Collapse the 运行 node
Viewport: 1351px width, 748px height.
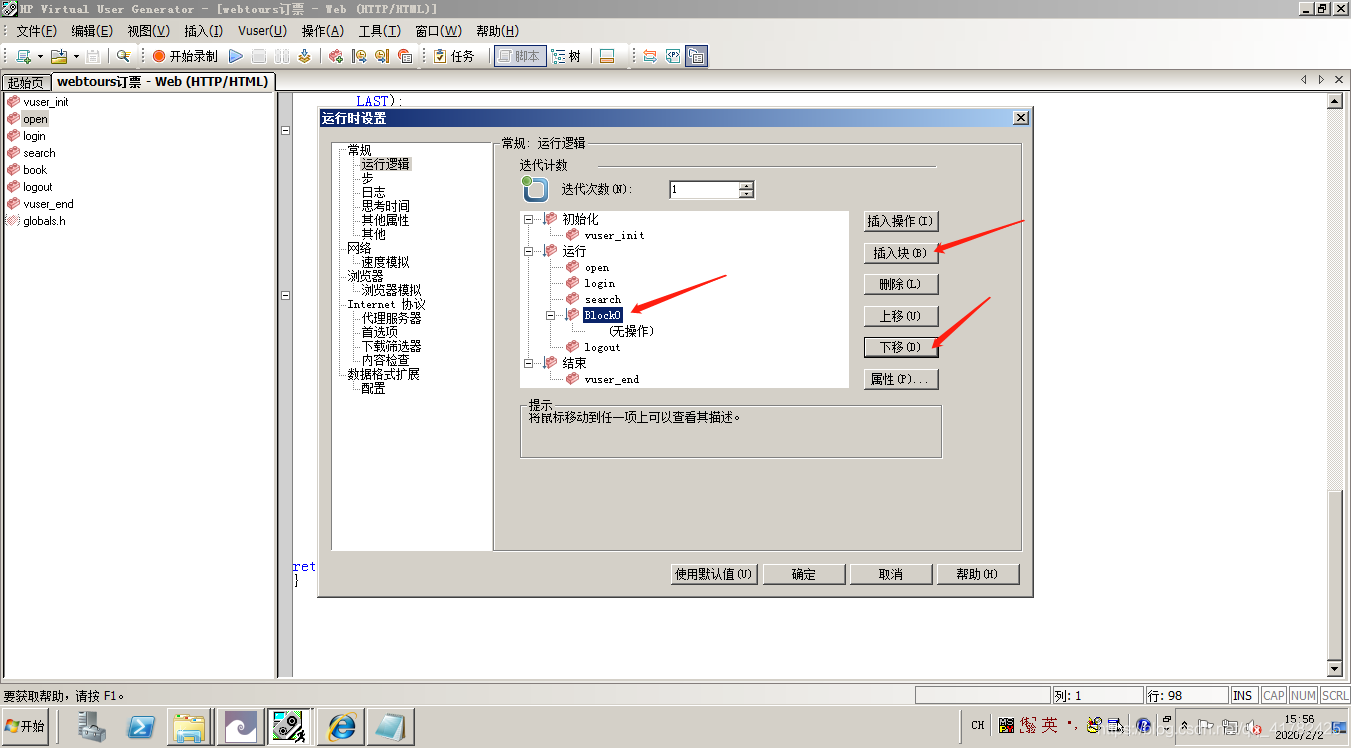(528, 251)
